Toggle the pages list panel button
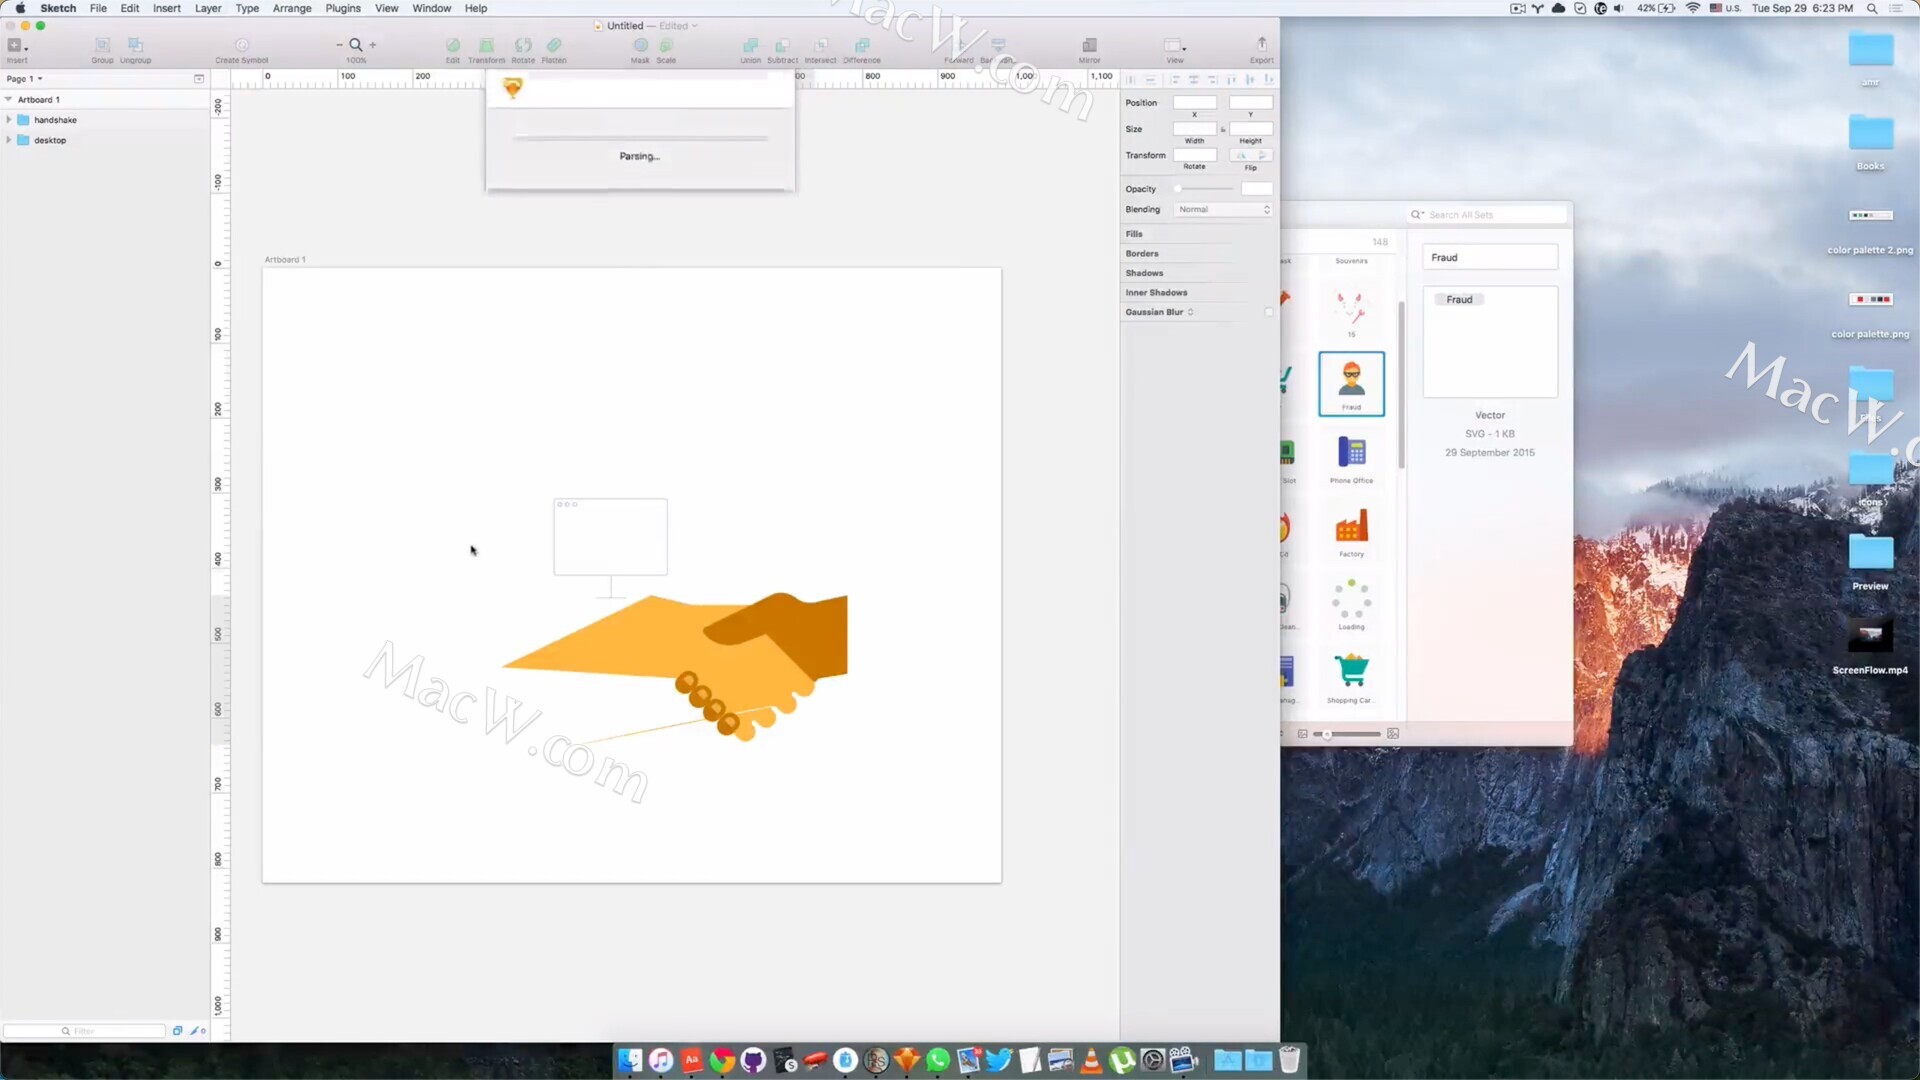Viewport: 1920px width, 1080px height. pos(199,79)
